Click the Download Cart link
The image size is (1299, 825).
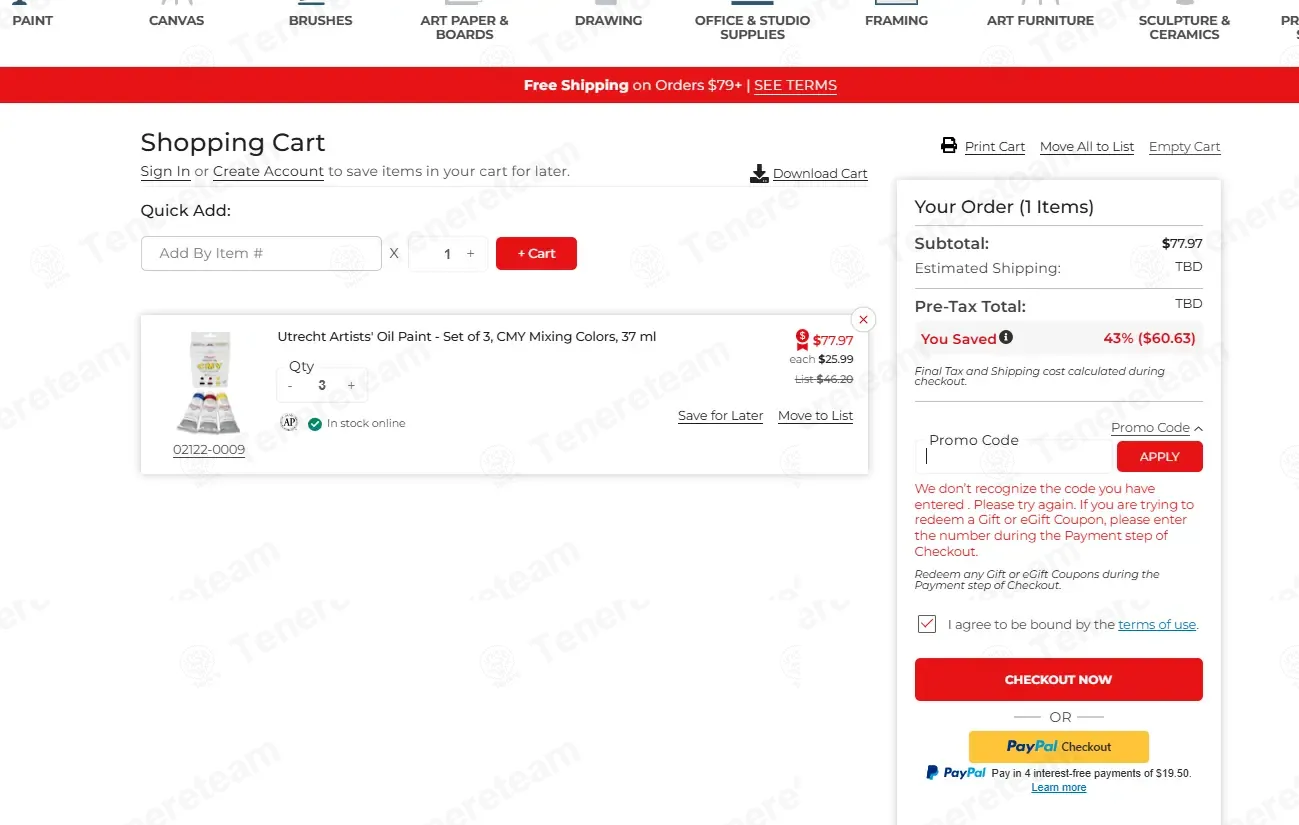820,174
